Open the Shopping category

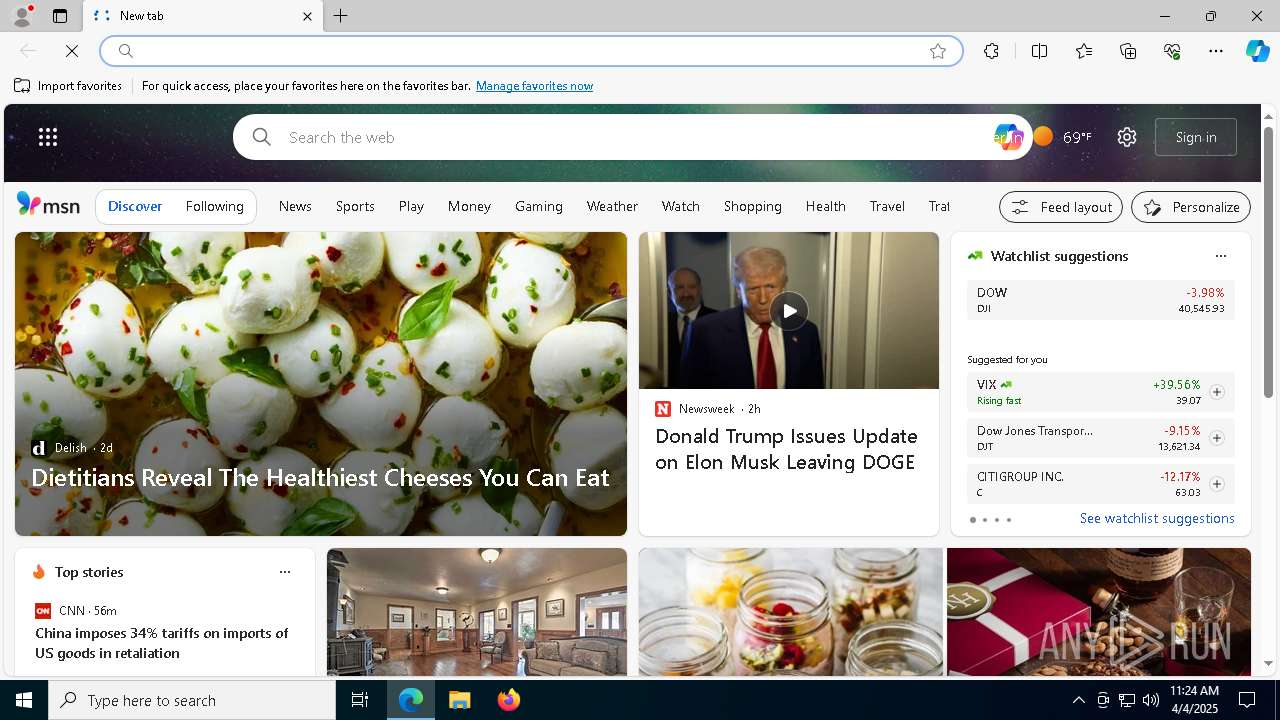[x=753, y=206]
